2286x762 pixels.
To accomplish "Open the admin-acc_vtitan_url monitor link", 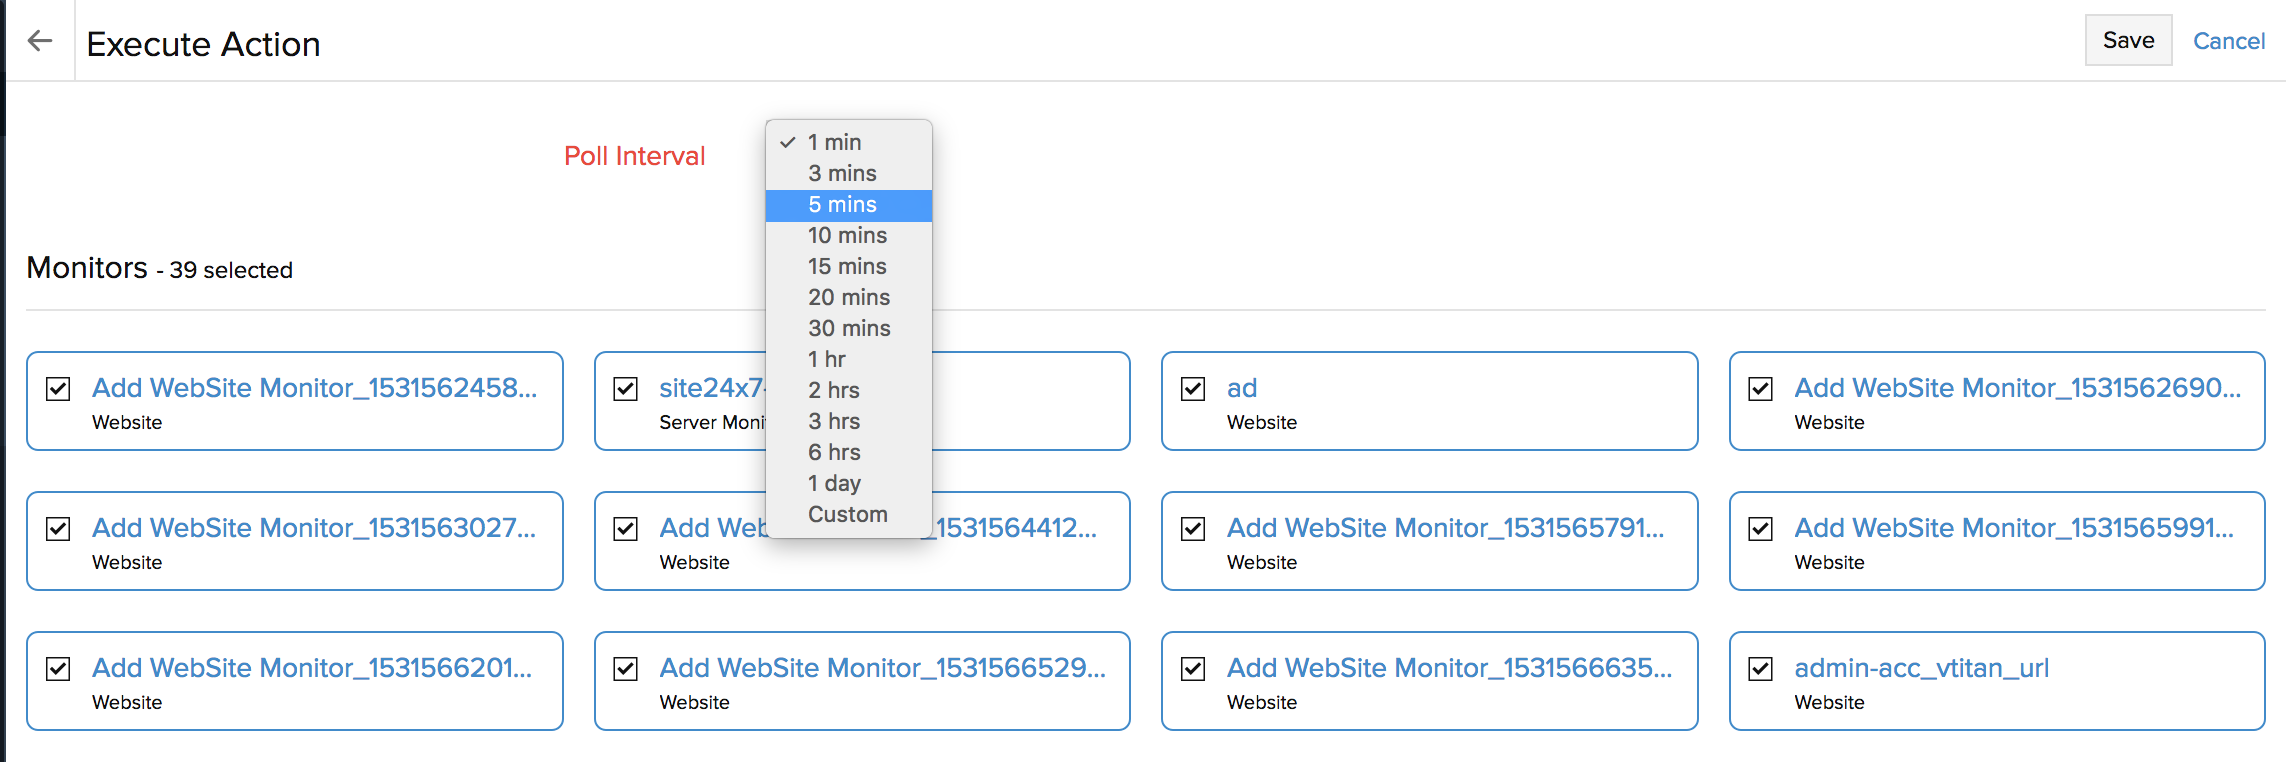I will coord(1920,668).
